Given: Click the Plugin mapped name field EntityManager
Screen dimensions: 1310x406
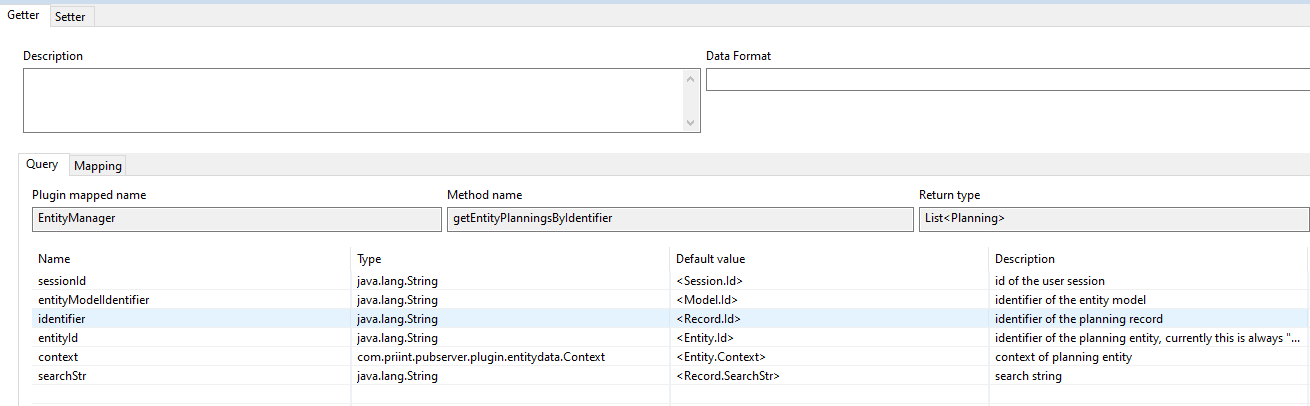Looking at the screenshot, I should pyautogui.click(x=236, y=219).
